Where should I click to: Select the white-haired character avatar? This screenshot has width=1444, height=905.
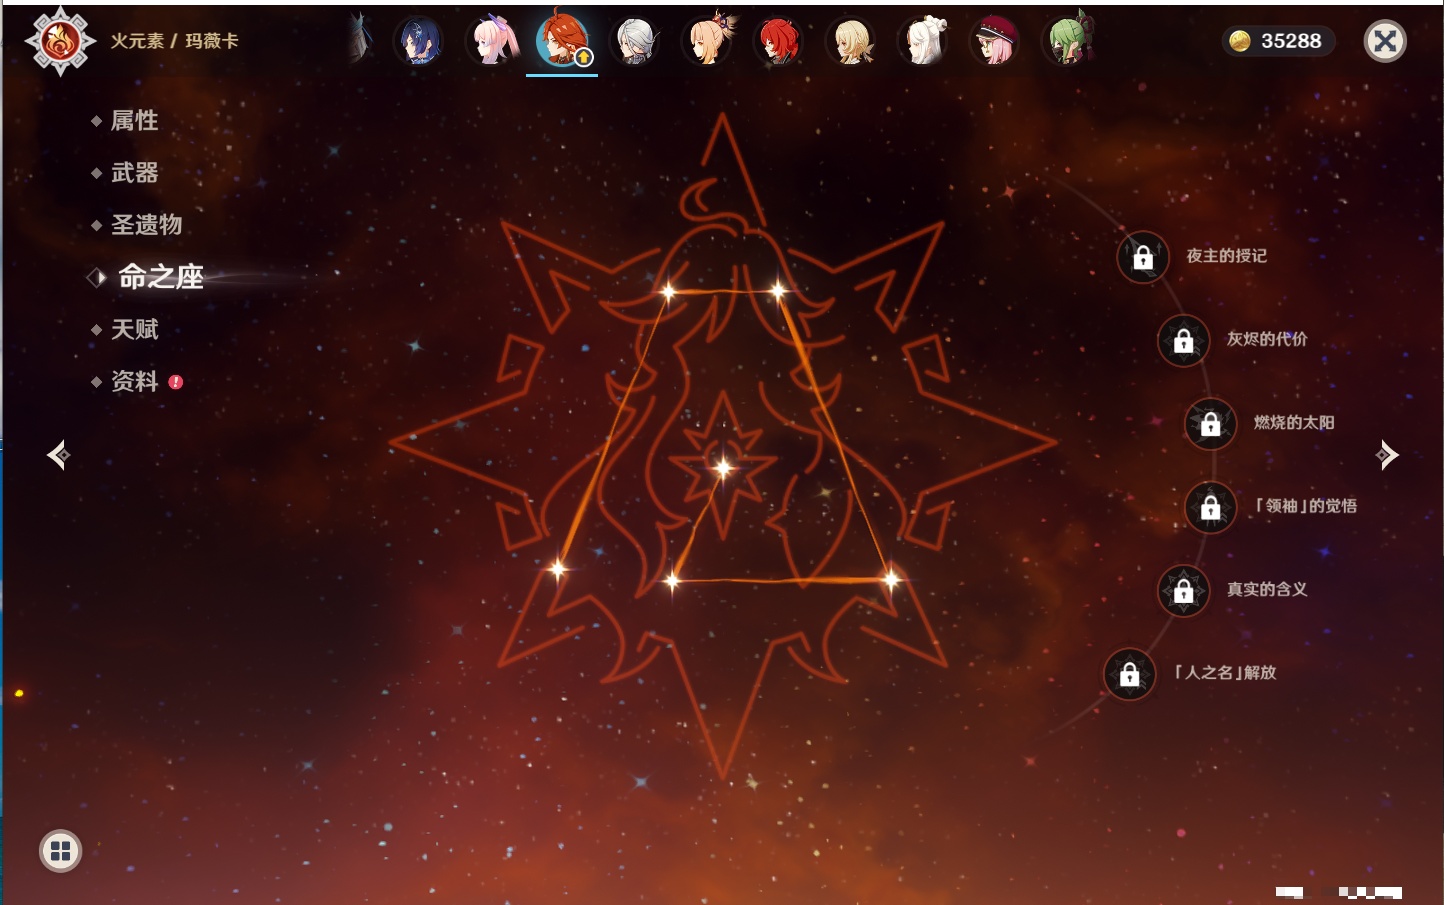tap(924, 41)
